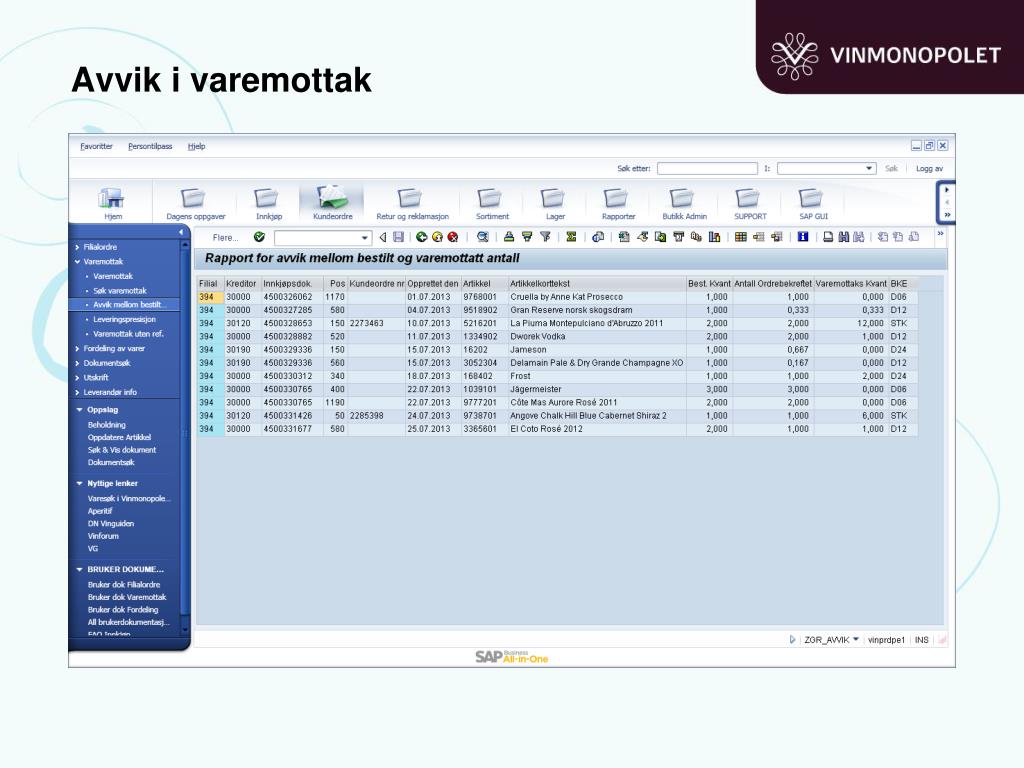
Task: Select Leveringspresisjon in navigation tree
Action: tap(124, 319)
